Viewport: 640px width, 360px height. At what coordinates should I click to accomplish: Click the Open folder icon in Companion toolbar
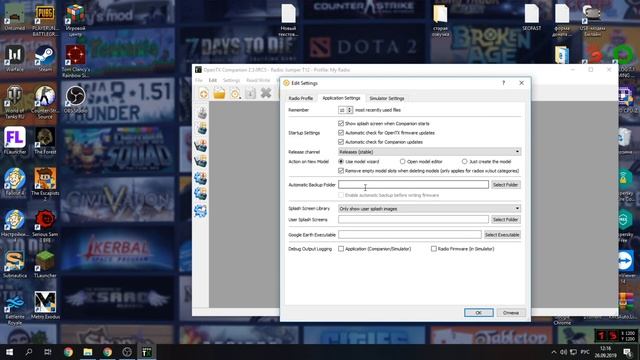pos(219,93)
